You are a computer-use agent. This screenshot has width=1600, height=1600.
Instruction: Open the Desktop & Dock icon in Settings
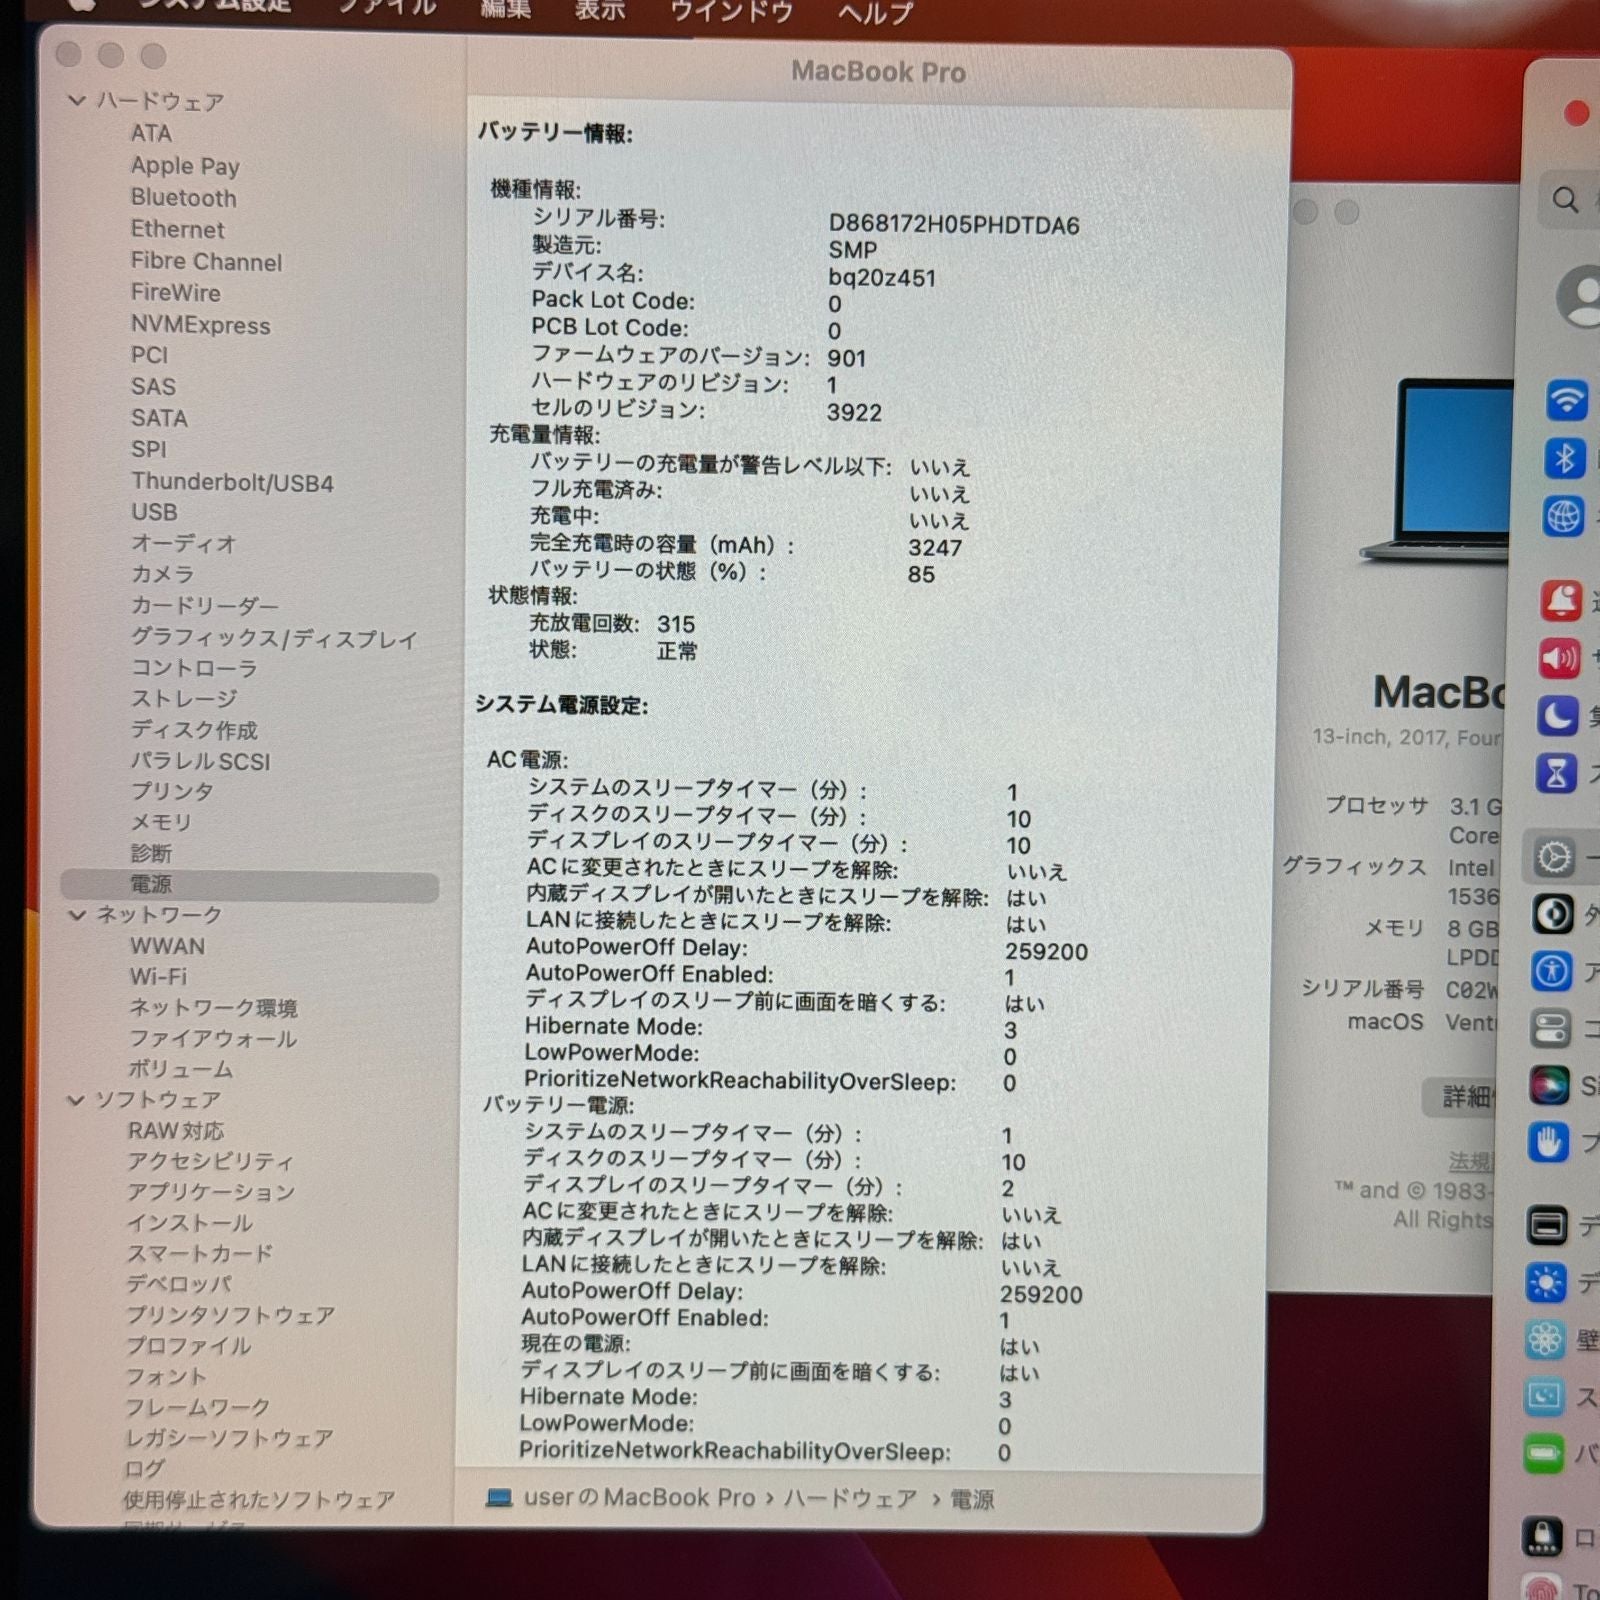click(x=1547, y=1225)
